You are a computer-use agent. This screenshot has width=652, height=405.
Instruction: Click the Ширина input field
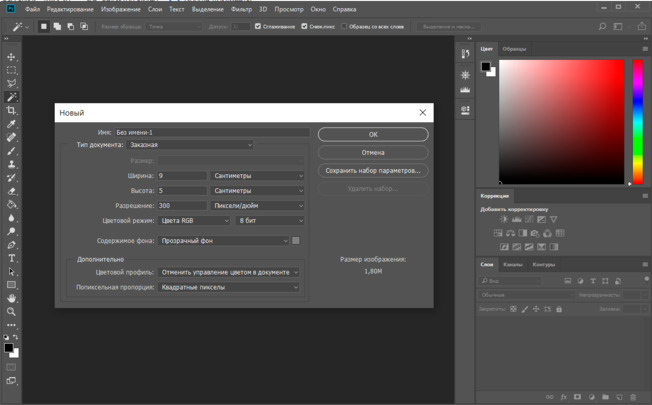(x=182, y=175)
